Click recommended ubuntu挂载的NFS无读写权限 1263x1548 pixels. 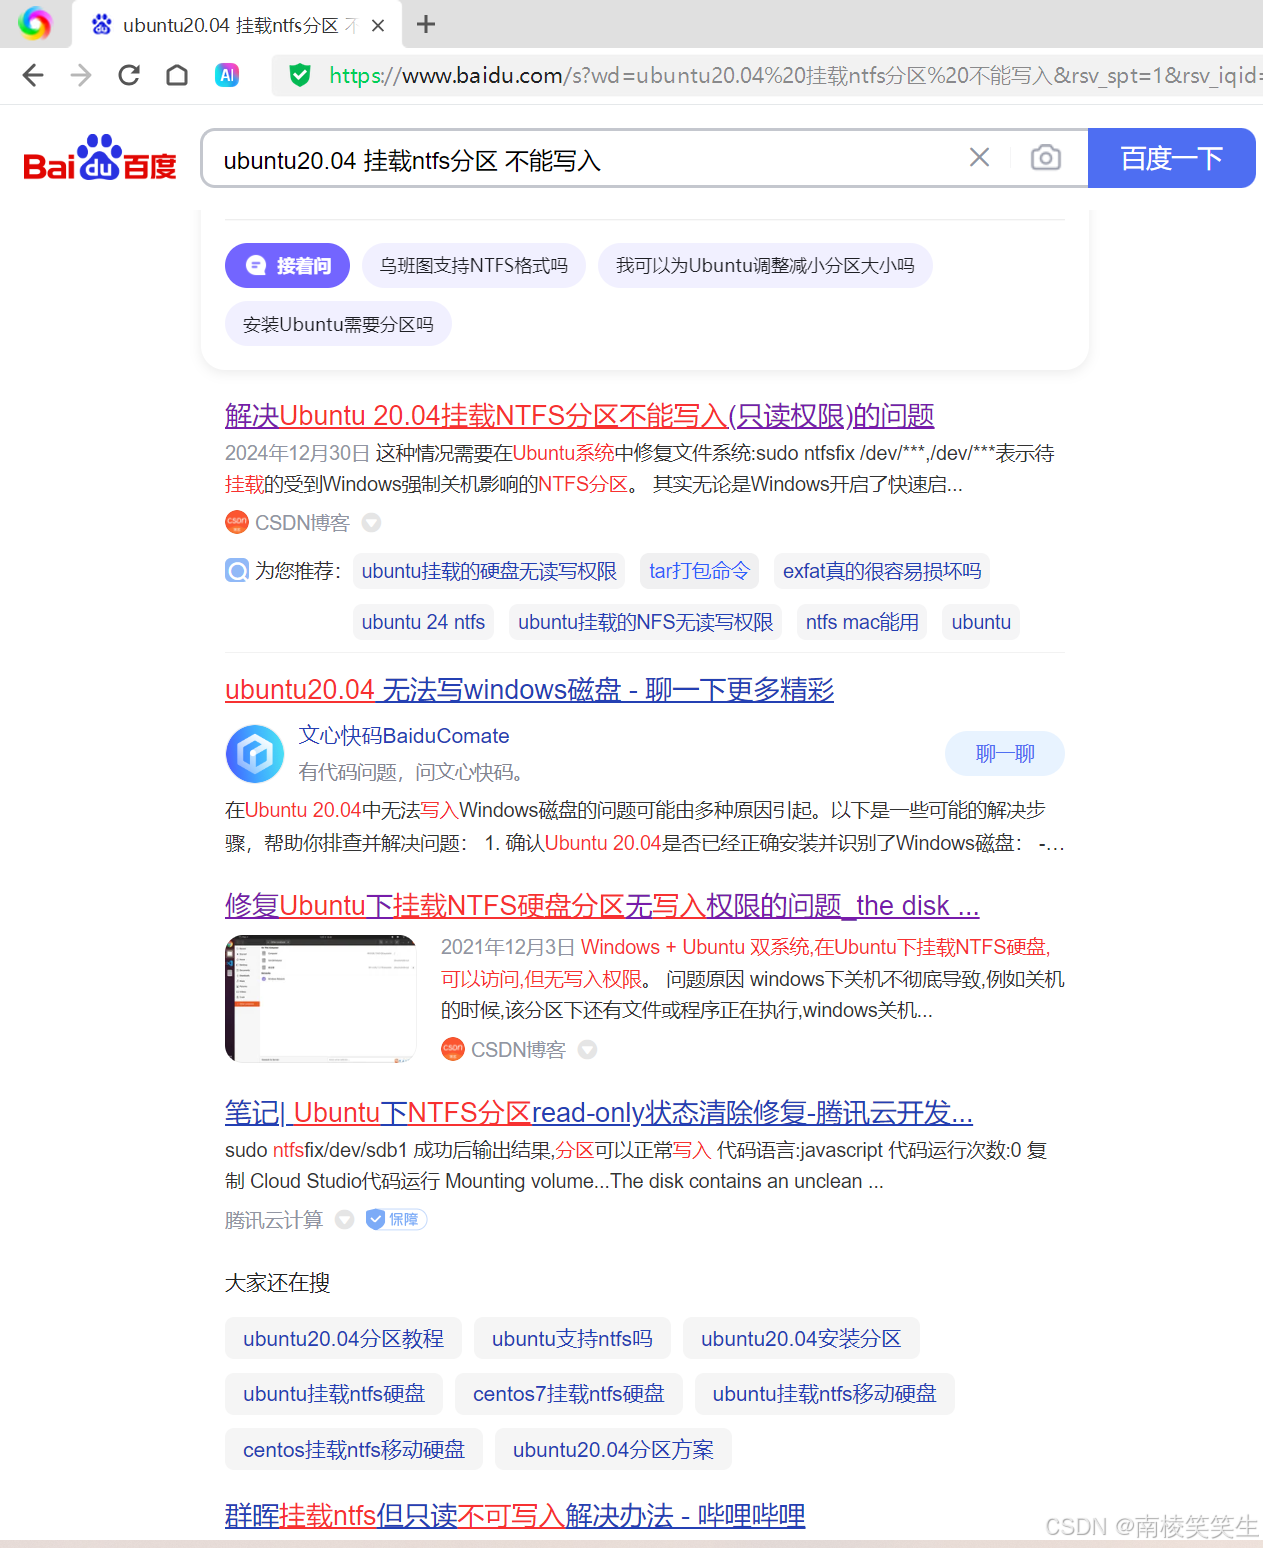click(646, 622)
